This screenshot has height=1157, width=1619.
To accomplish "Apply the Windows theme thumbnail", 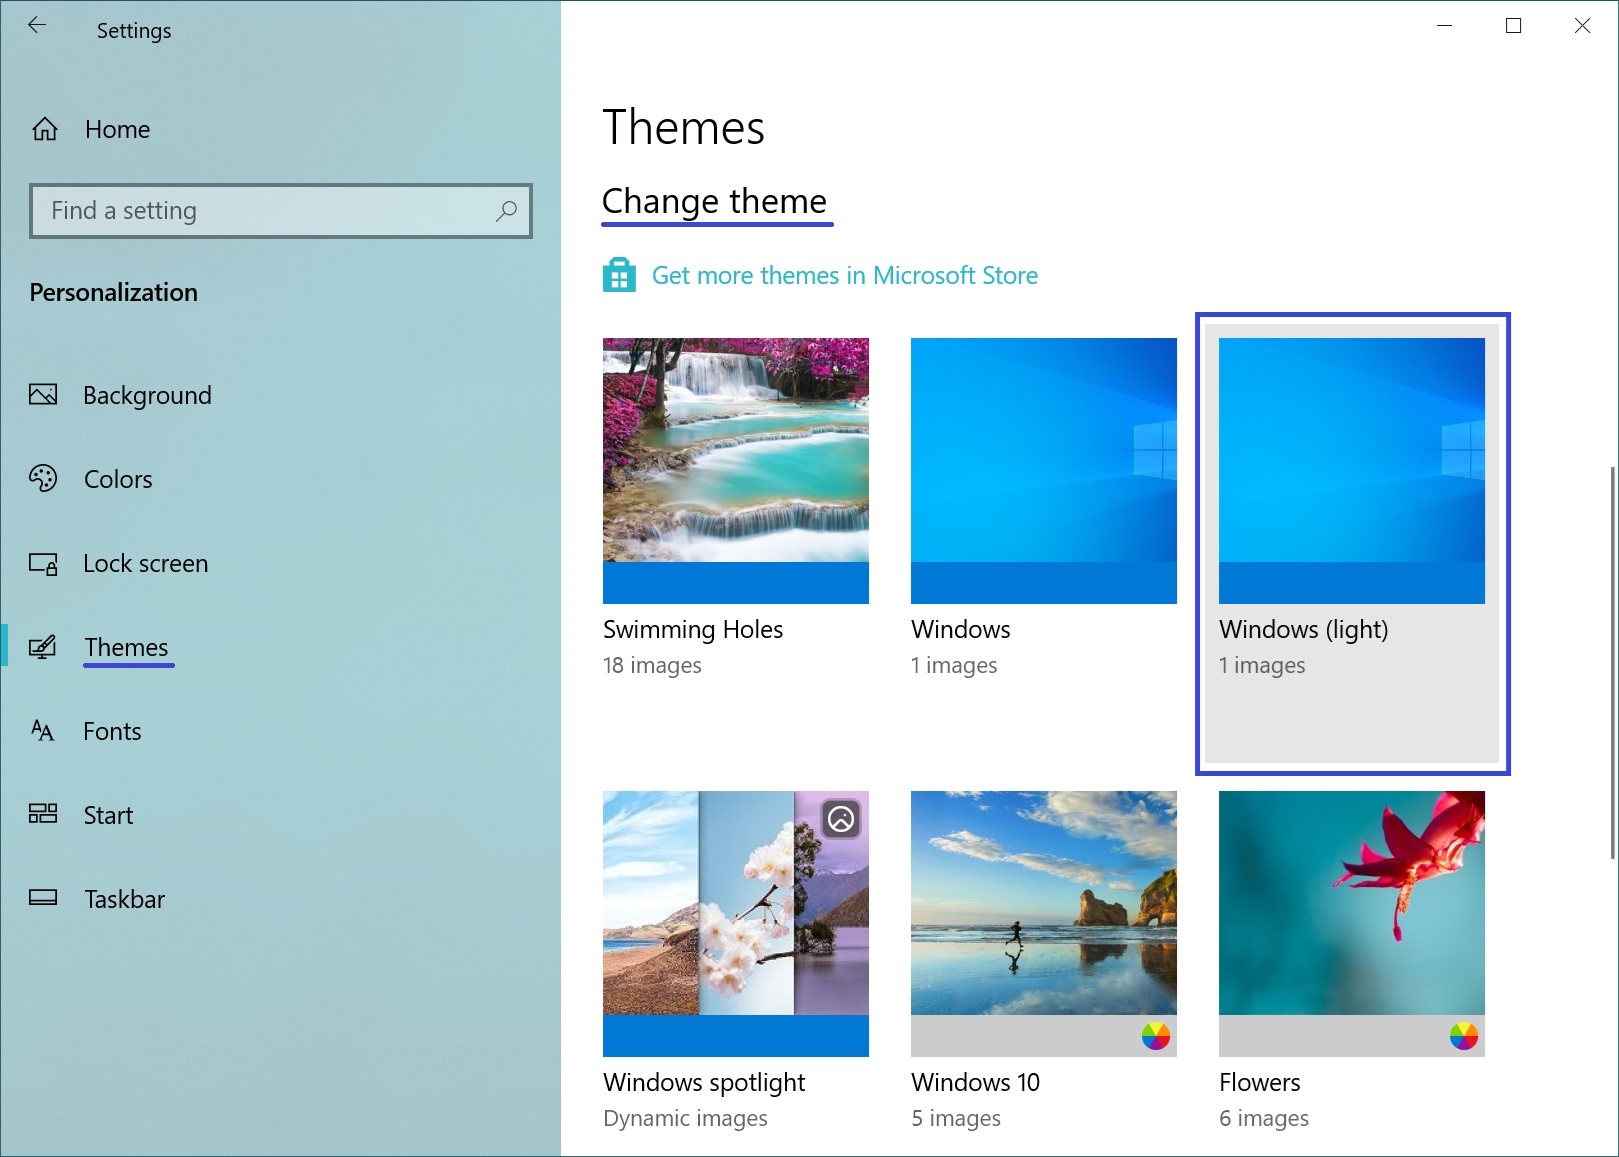I will (1044, 471).
